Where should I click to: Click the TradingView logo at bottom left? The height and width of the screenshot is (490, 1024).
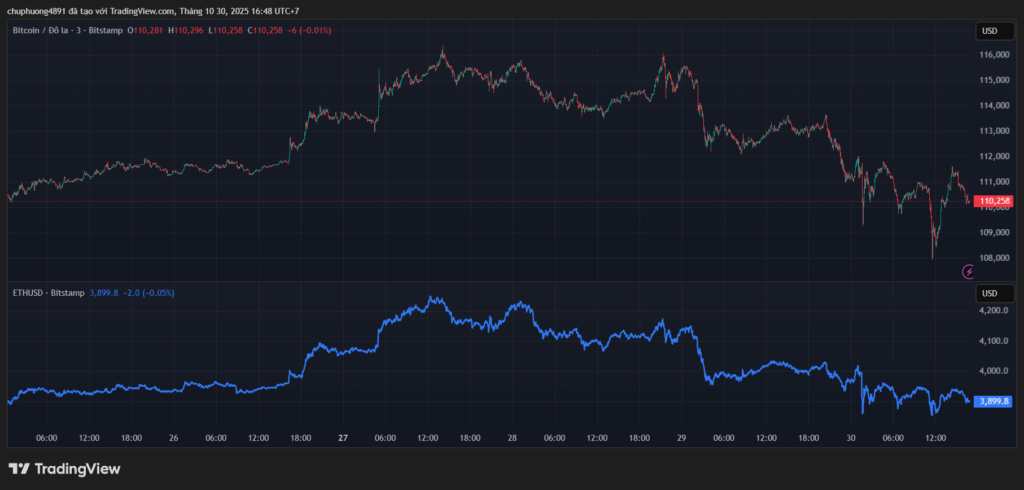64,468
